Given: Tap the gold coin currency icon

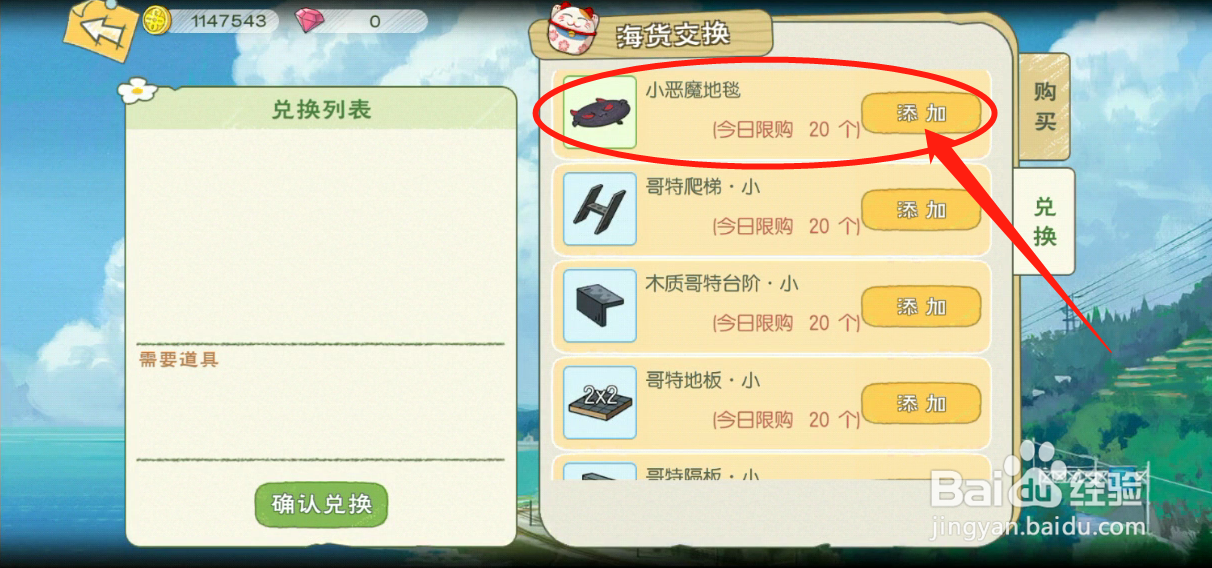Looking at the screenshot, I should tap(157, 21).
